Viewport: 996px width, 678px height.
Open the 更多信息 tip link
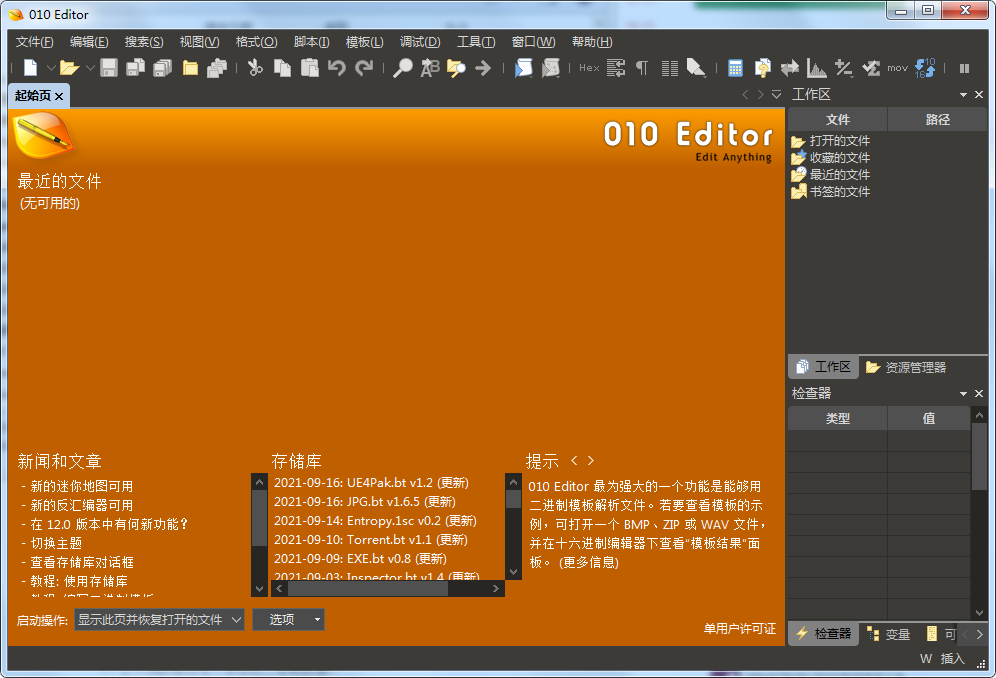589,562
